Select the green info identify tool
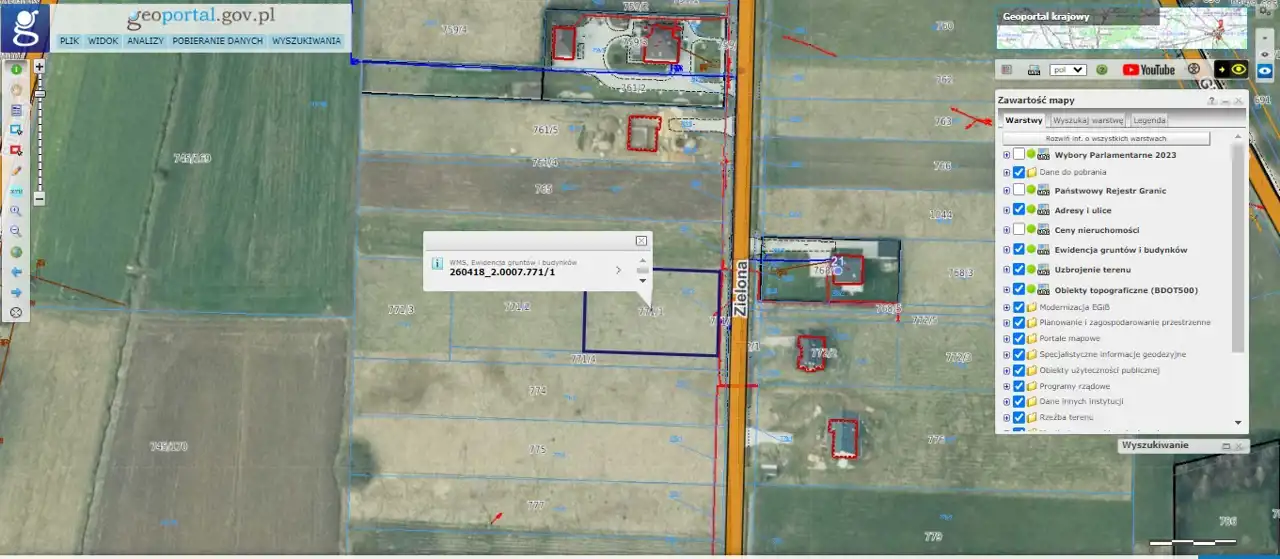1280x559 pixels. coord(16,70)
